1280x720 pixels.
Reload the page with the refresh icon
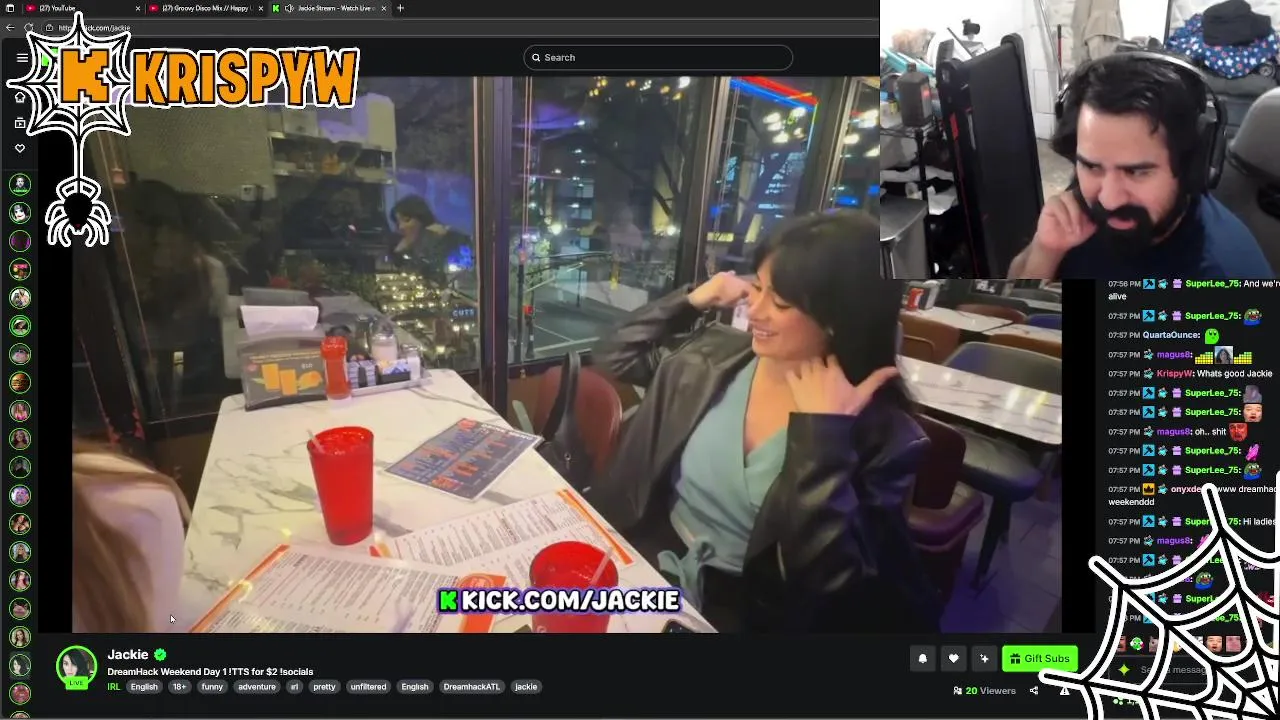click(x=29, y=27)
